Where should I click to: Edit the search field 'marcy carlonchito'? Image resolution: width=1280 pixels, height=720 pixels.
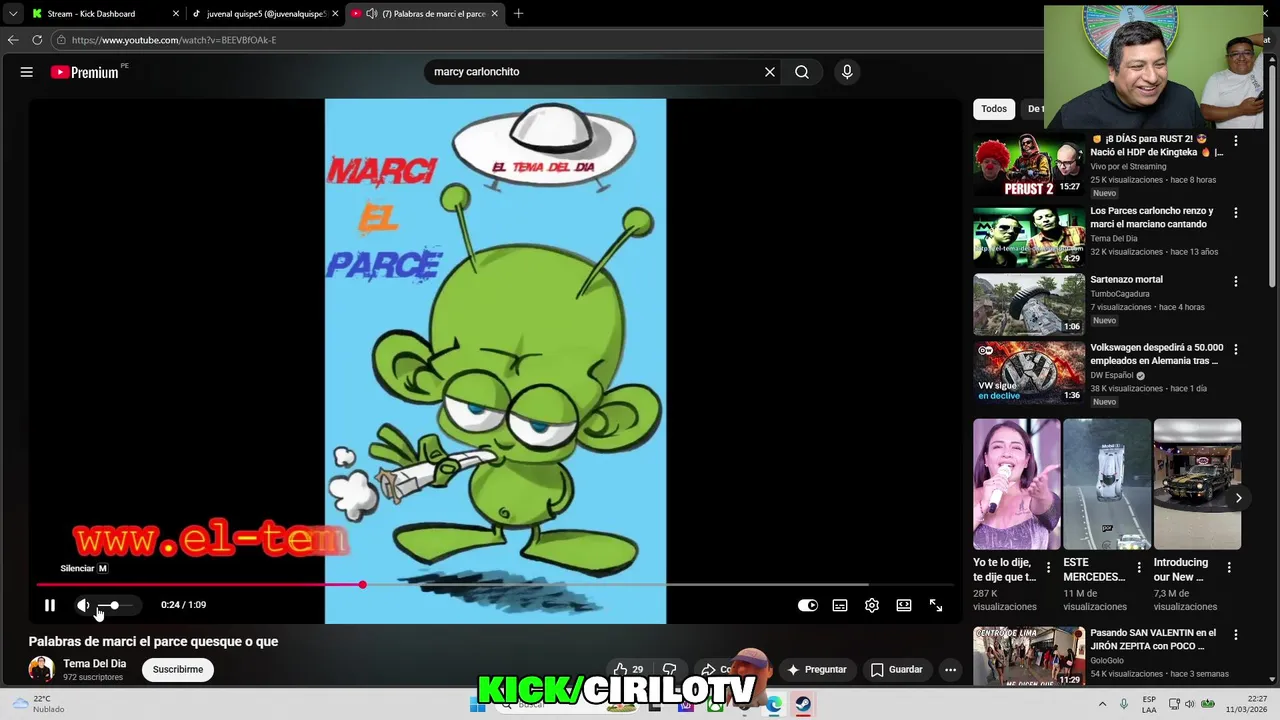click(x=595, y=72)
